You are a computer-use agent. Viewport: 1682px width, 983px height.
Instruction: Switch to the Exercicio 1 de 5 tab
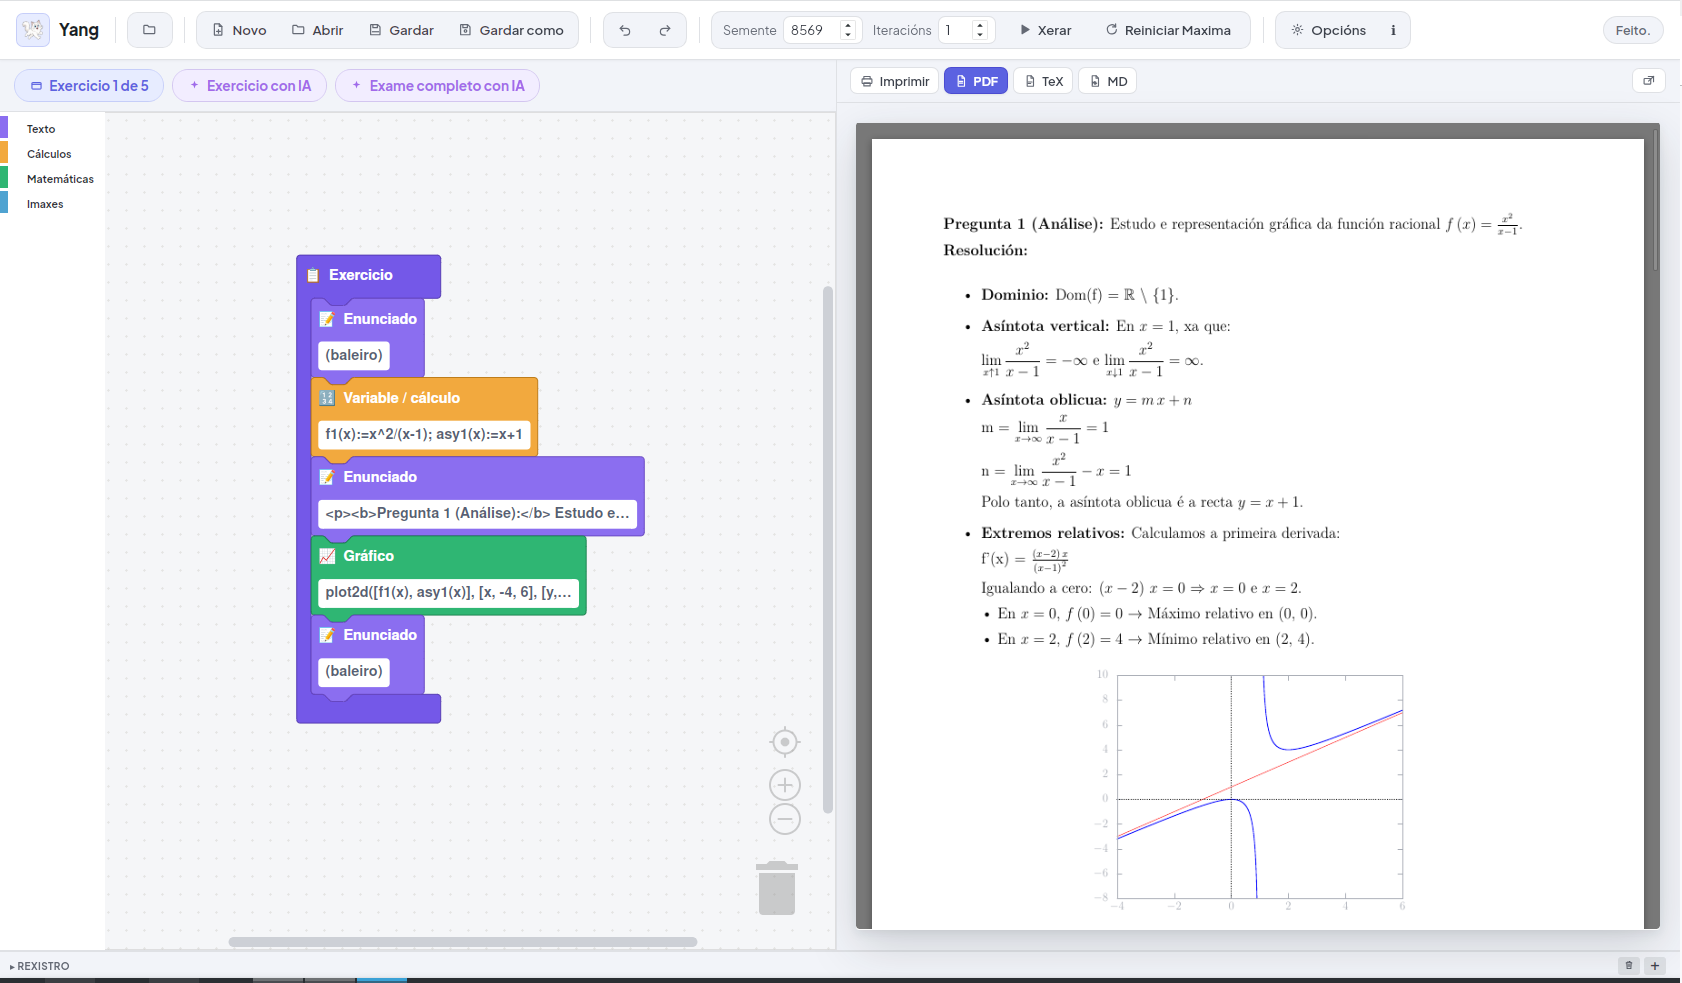click(89, 86)
